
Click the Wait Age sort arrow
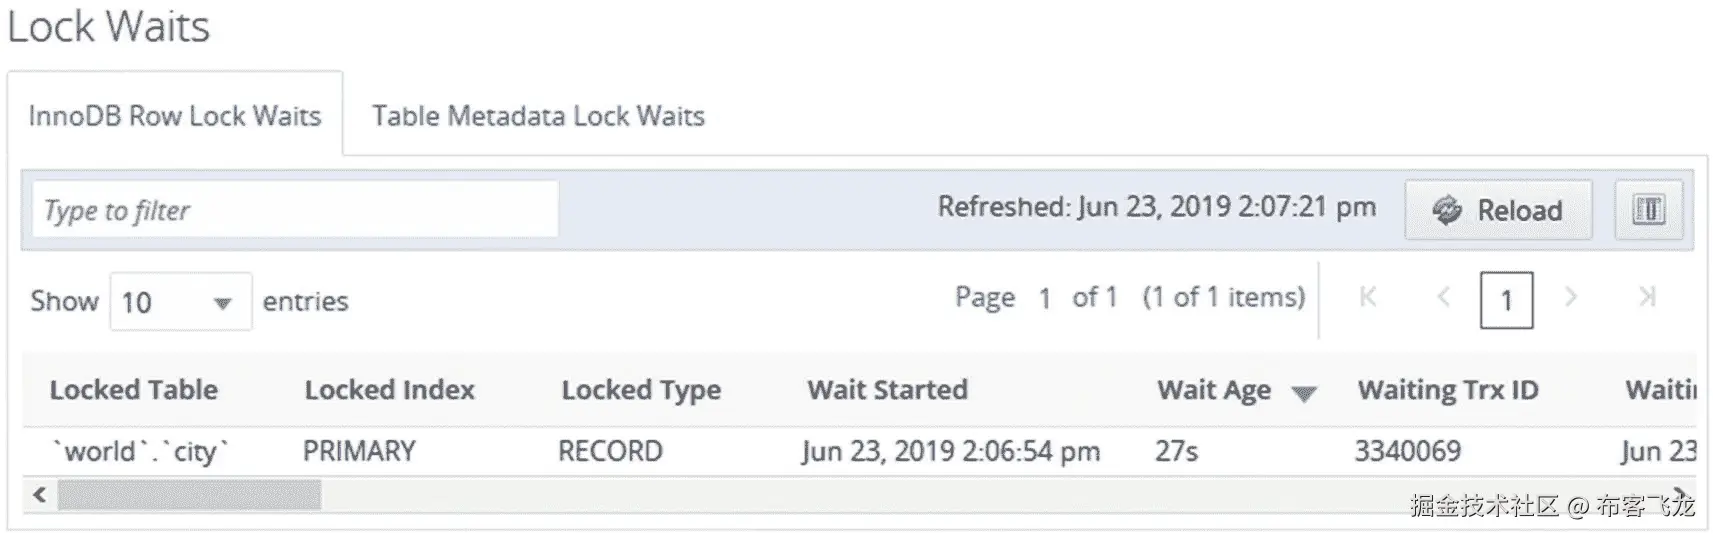click(x=1303, y=393)
